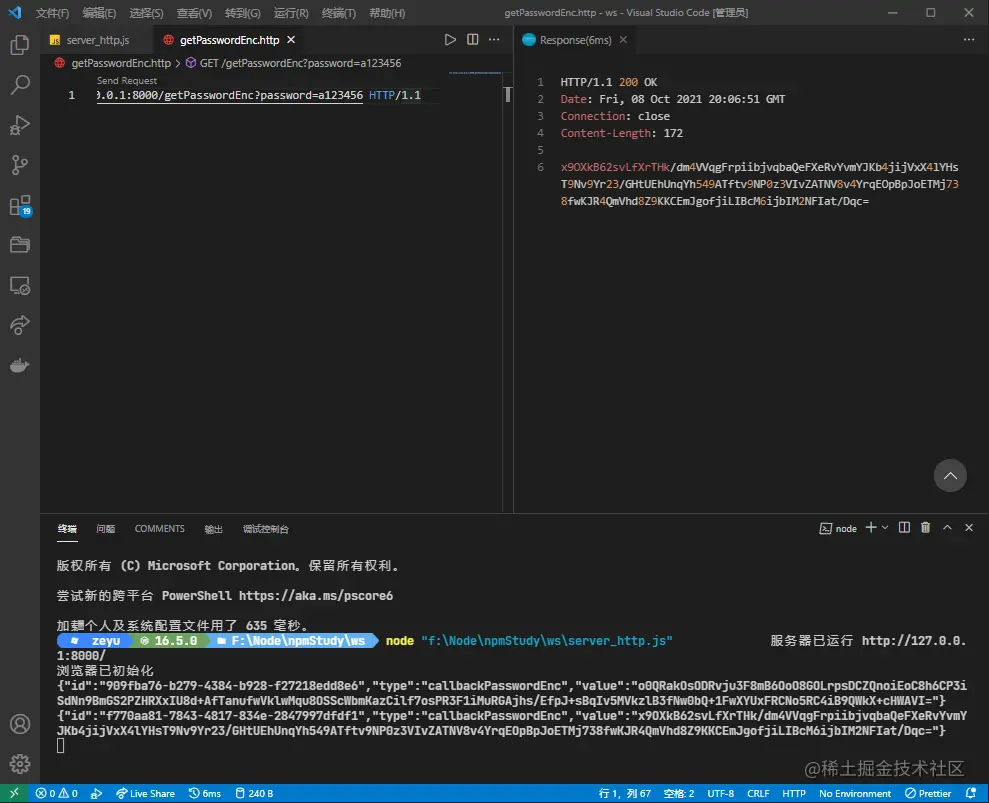The image size is (989, 803).
Task: Switch to the 输出 panel tab
Action: (213, 529)
